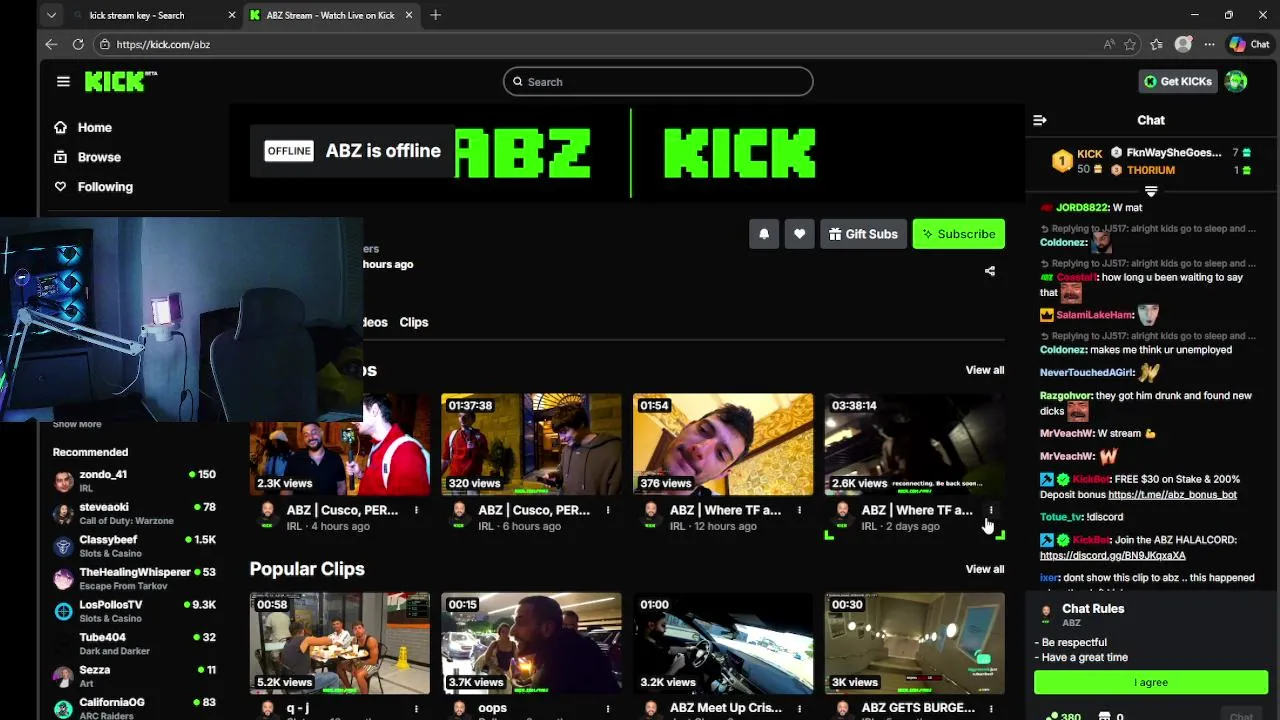Go back in the browser

coord(51,44)
